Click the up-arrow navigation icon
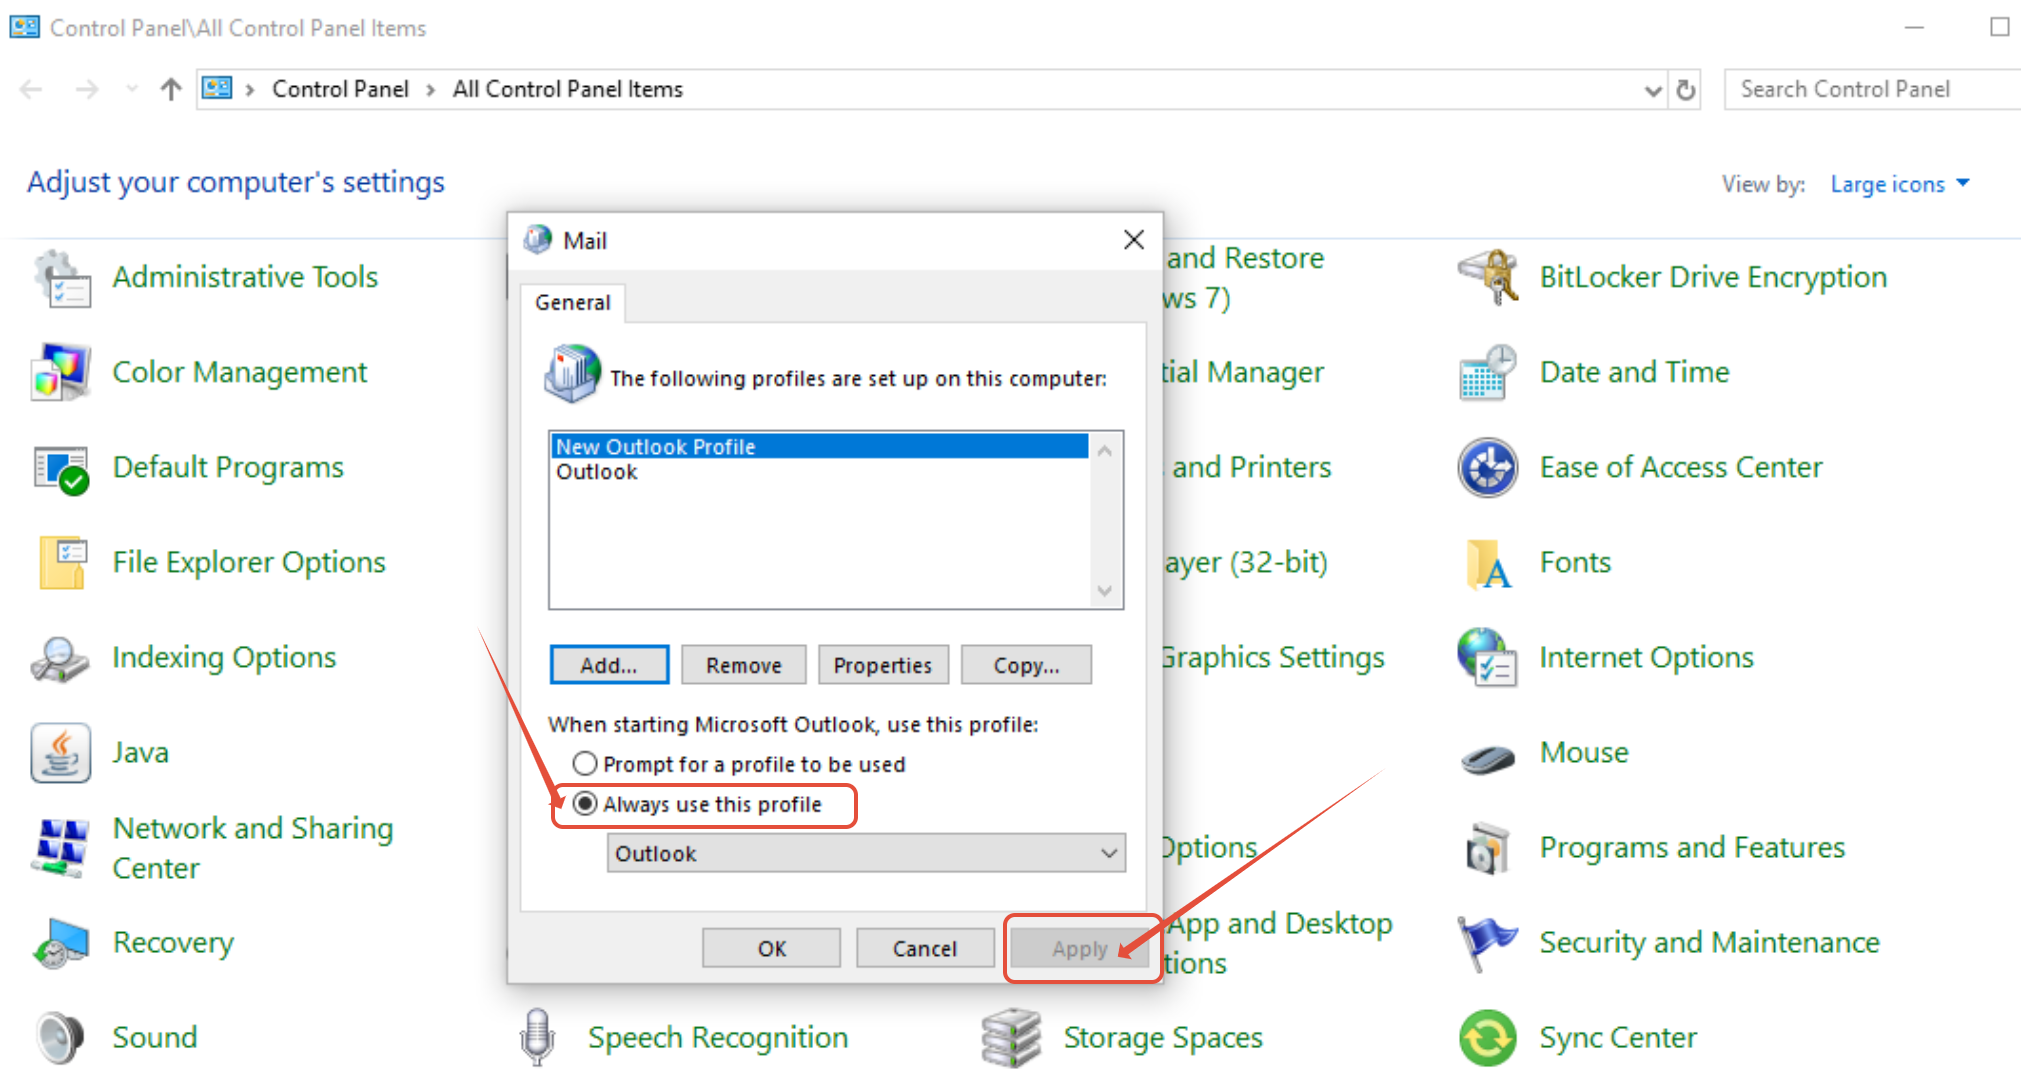This screenshot has height=1078, width=2021. (x=171, y=90)
